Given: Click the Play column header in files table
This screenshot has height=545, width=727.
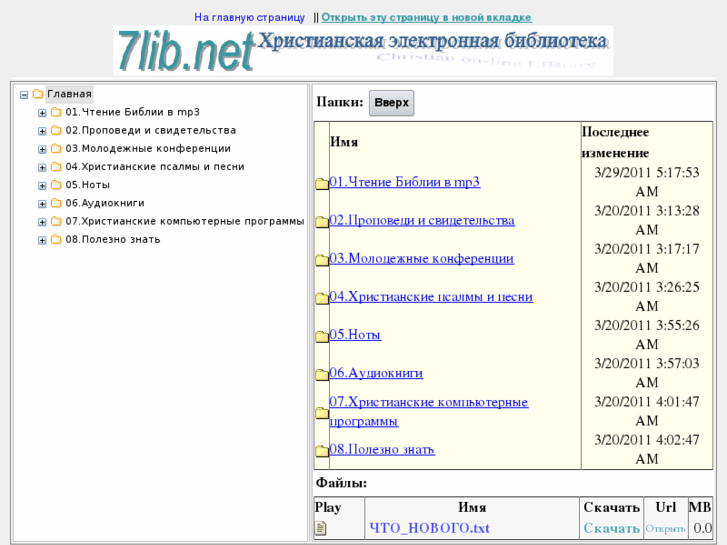Looking at the screenshot, I should point(328,507).
